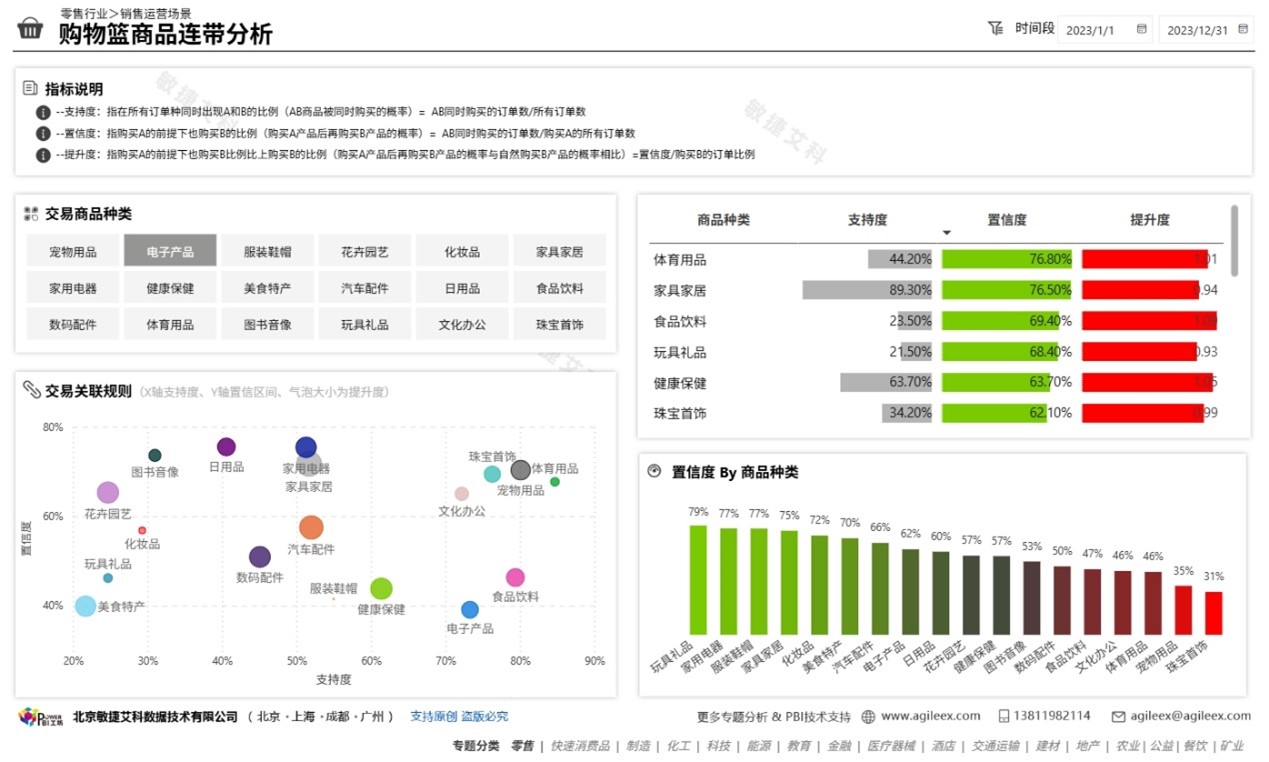Click the document icon next to 指标说明
The height and width of the screenshot is (762, 1269).
click(31, 86)
